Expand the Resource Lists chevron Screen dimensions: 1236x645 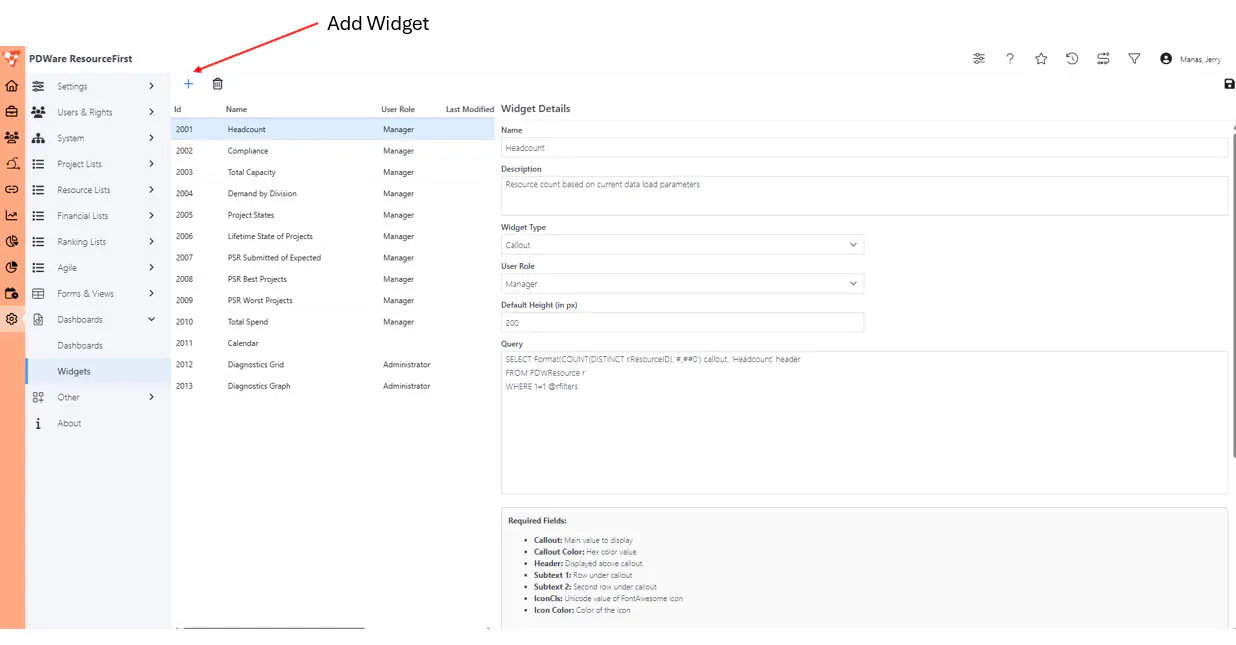point(152,190)
